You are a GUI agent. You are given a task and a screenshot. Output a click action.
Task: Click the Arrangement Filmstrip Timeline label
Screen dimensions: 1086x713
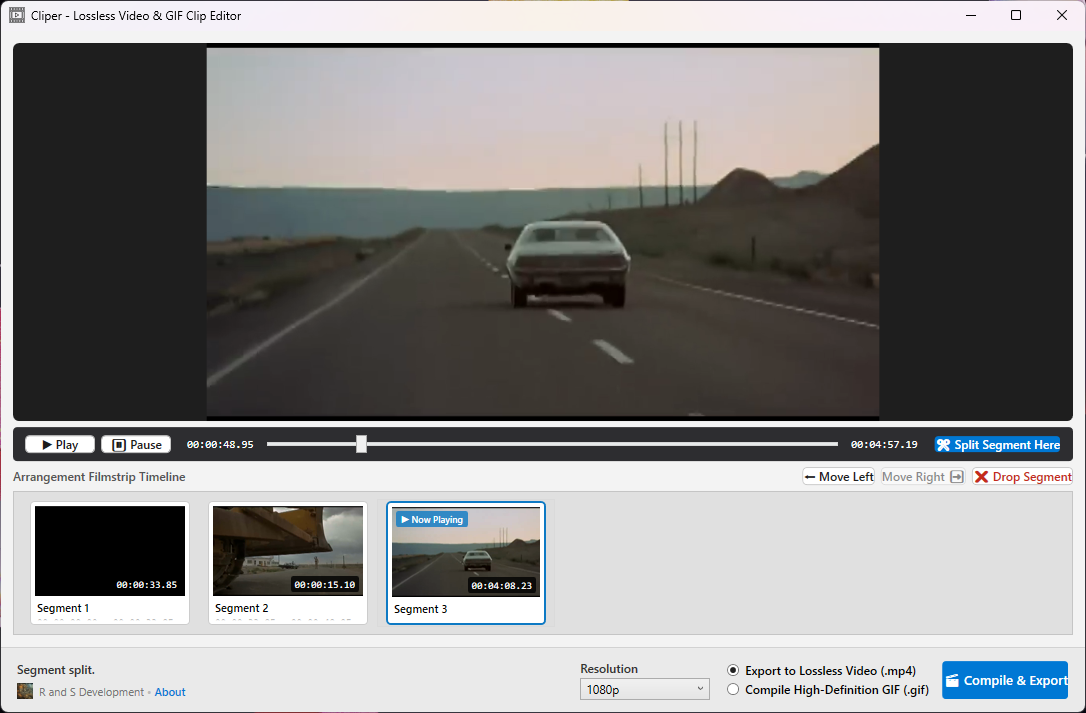[99, 477]
